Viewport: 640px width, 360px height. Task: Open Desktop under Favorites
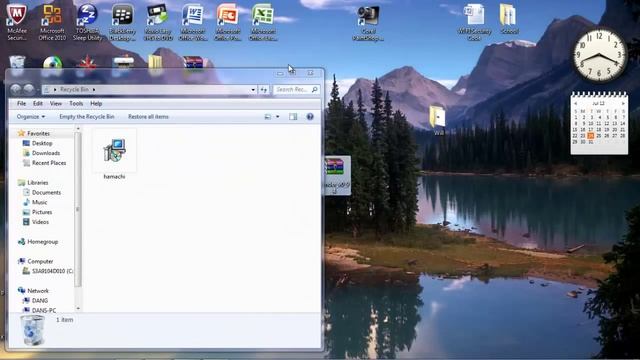point(42,143)
